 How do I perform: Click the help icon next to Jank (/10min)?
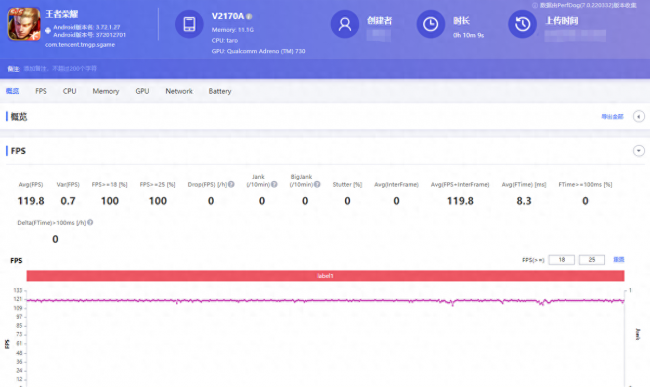274,184
